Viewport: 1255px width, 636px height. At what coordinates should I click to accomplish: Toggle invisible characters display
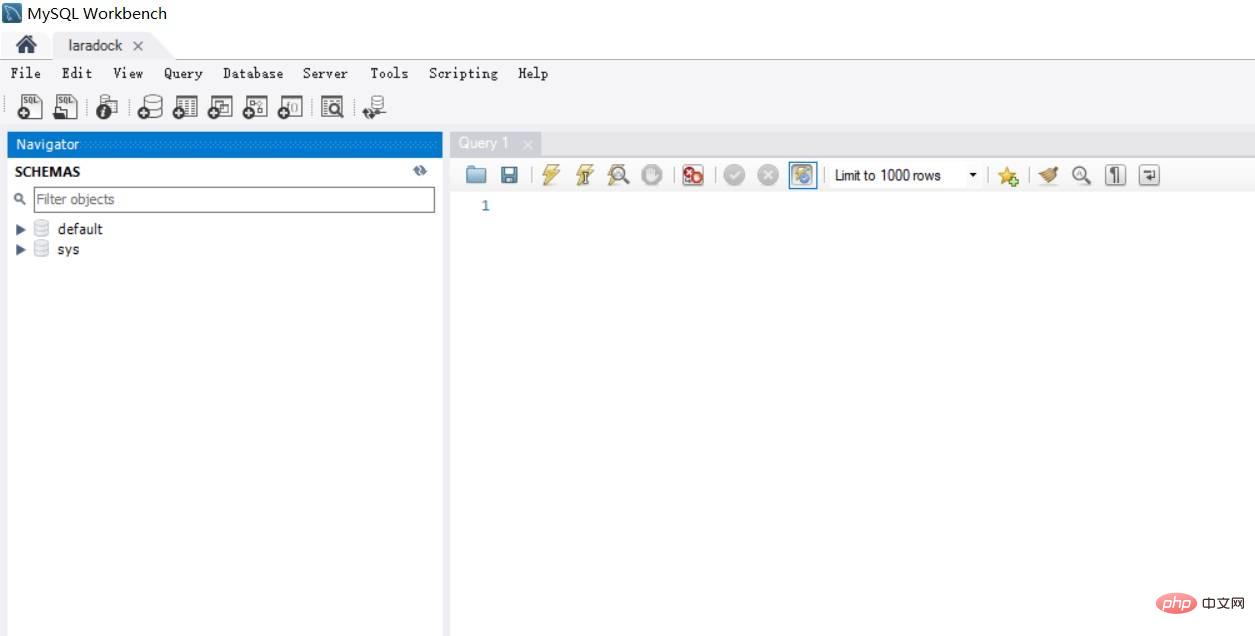click(1115, 175)
